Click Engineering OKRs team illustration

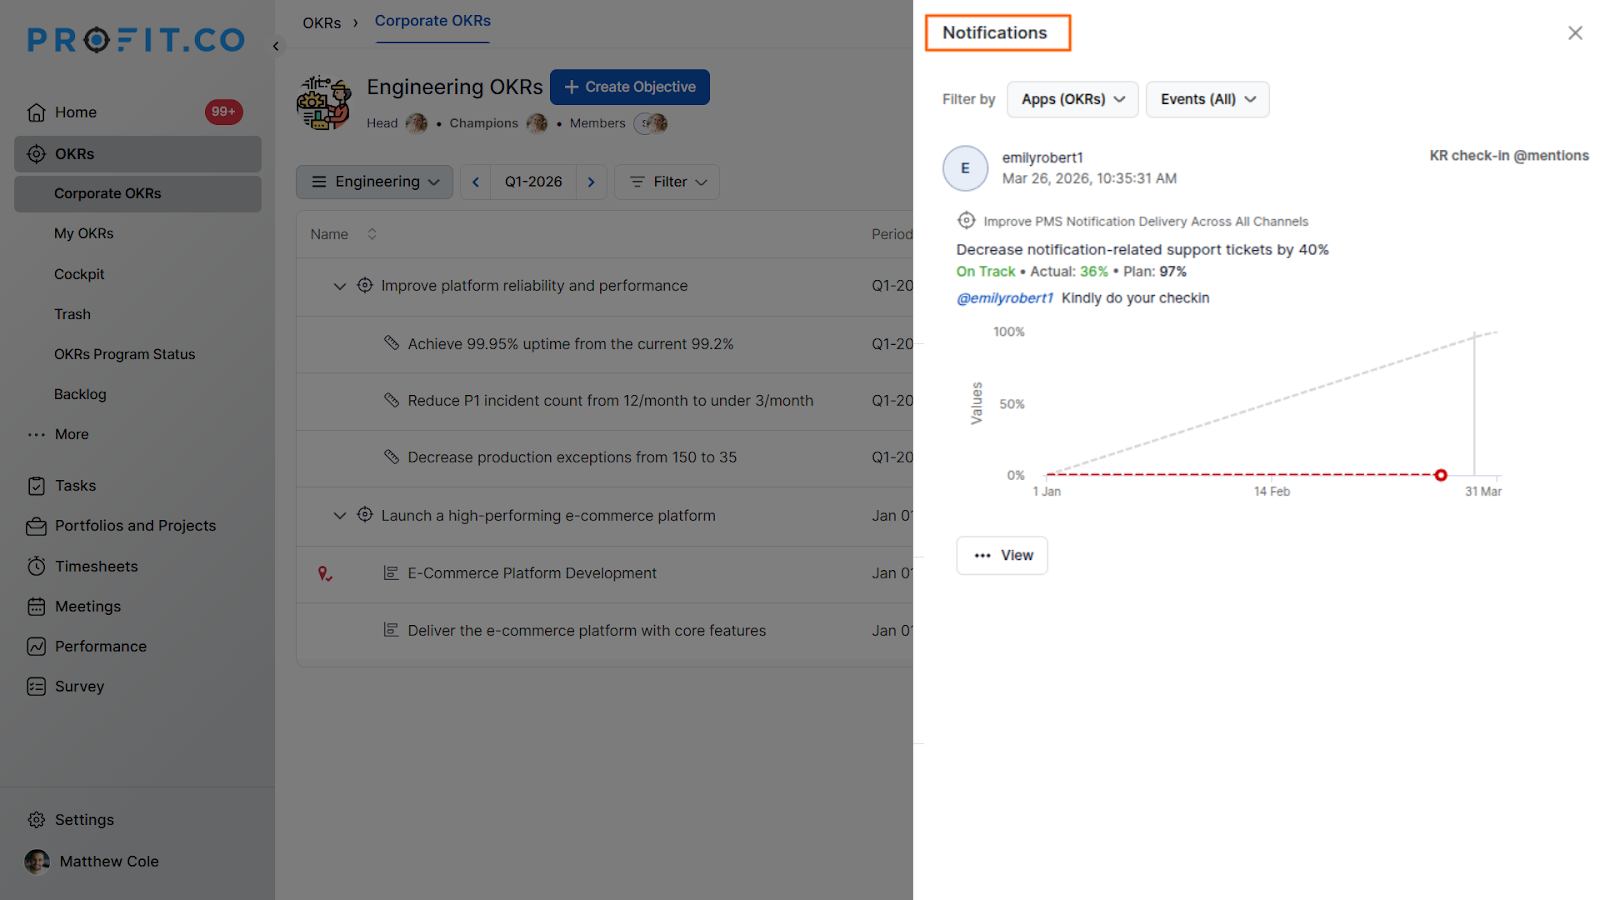click(324, 102)
